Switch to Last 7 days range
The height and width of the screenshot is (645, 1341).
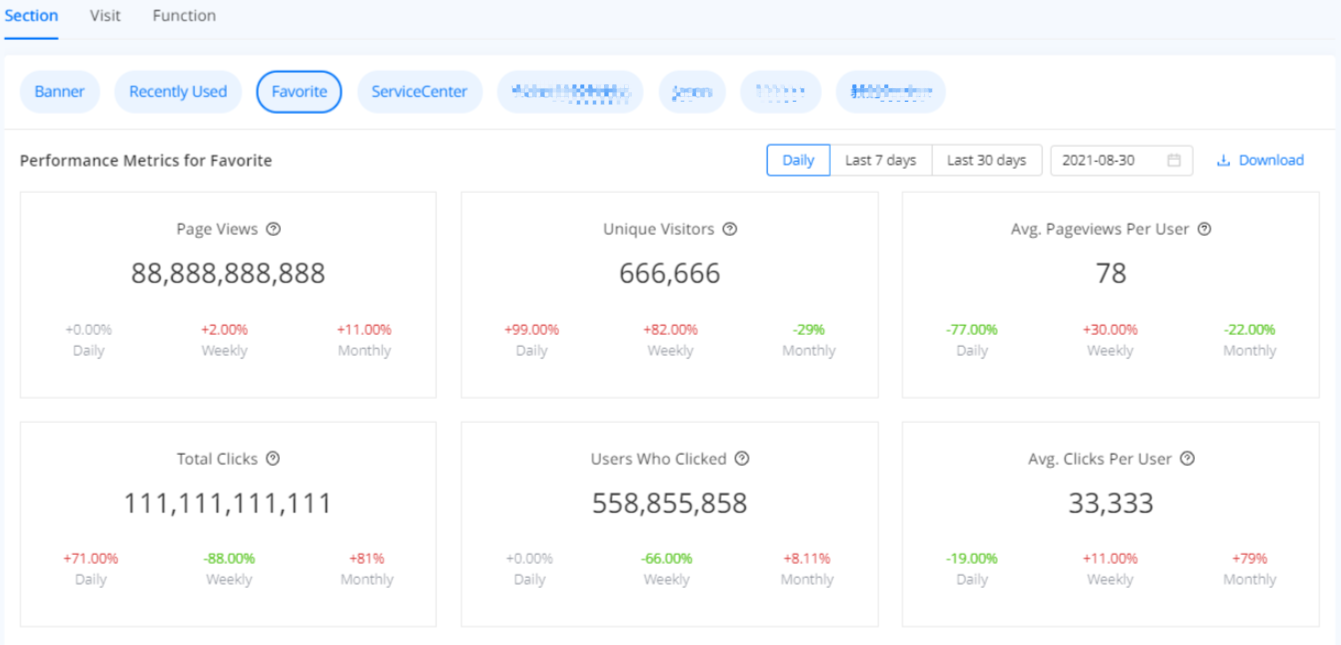coord(880,160)
